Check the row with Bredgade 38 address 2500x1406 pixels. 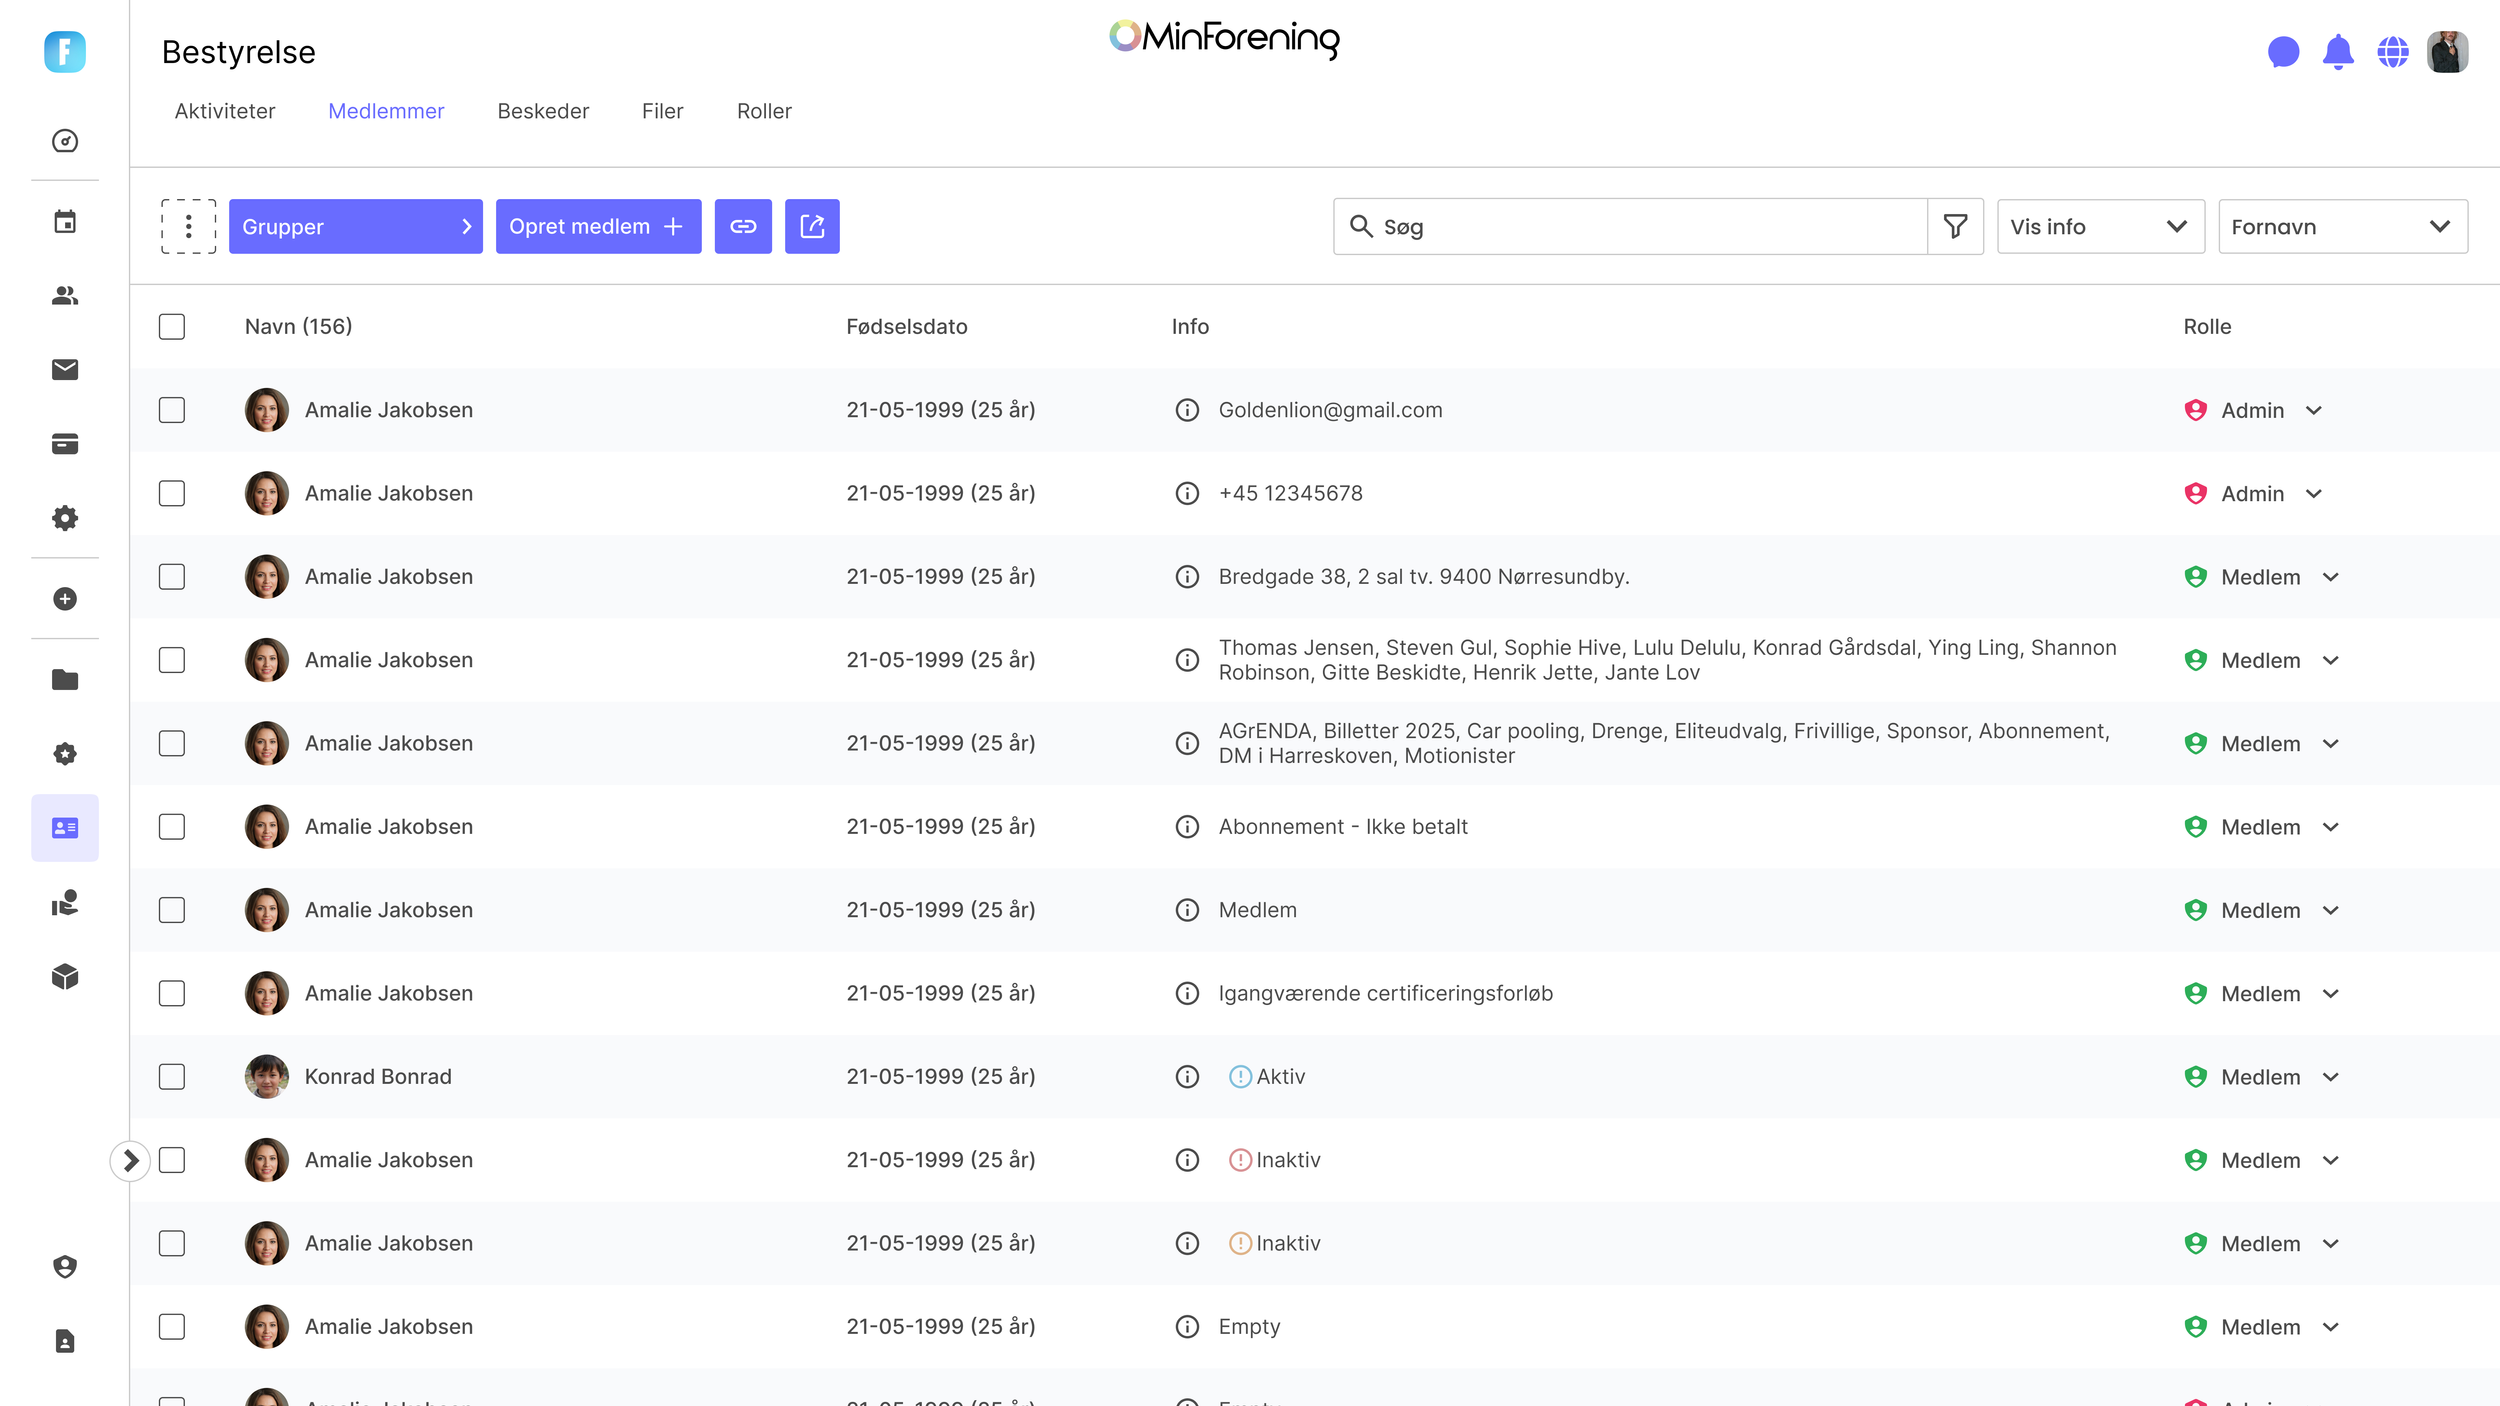(x=172, y=577)
